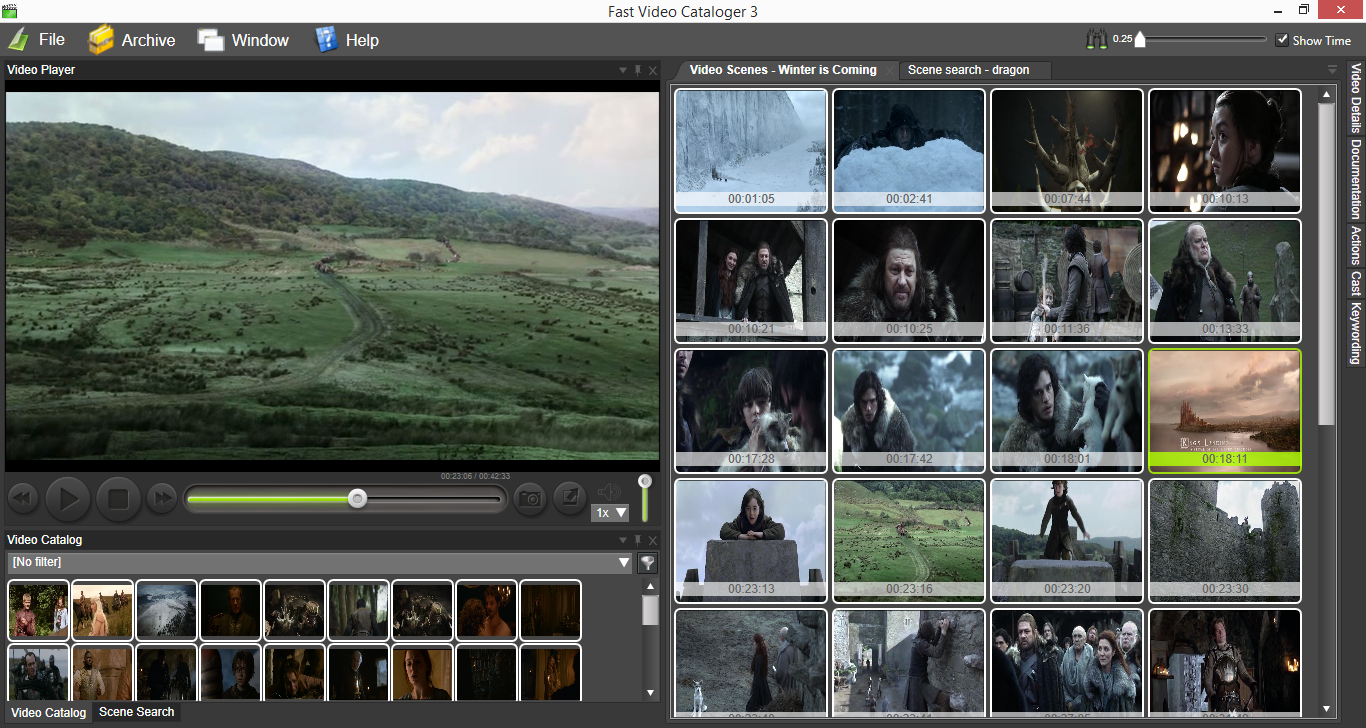Mute audio using the speaker icon
The image size is (1366, 728).
click(608, 492)
